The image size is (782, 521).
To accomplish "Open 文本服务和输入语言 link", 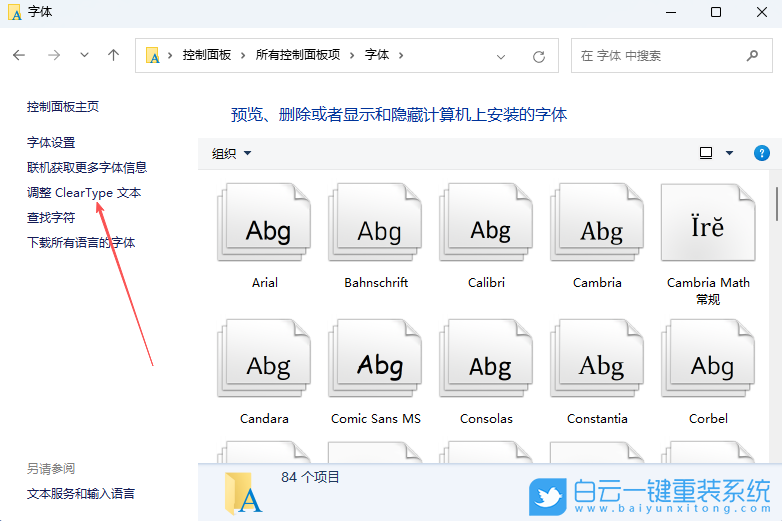I will (x=81, y=494).
